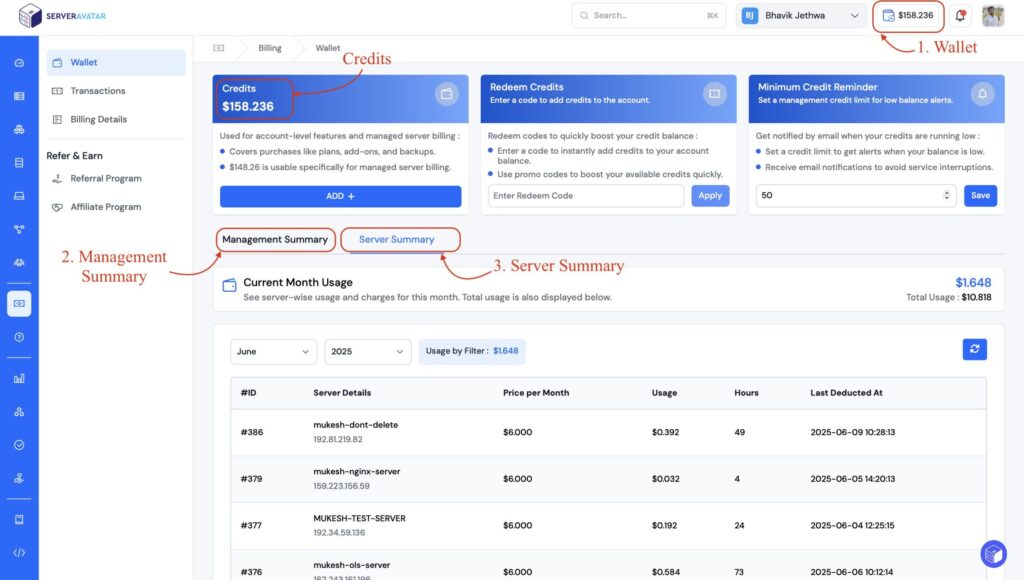
Task: Open the code brackets icon in sidebar
Action: (x=19, y=553)
